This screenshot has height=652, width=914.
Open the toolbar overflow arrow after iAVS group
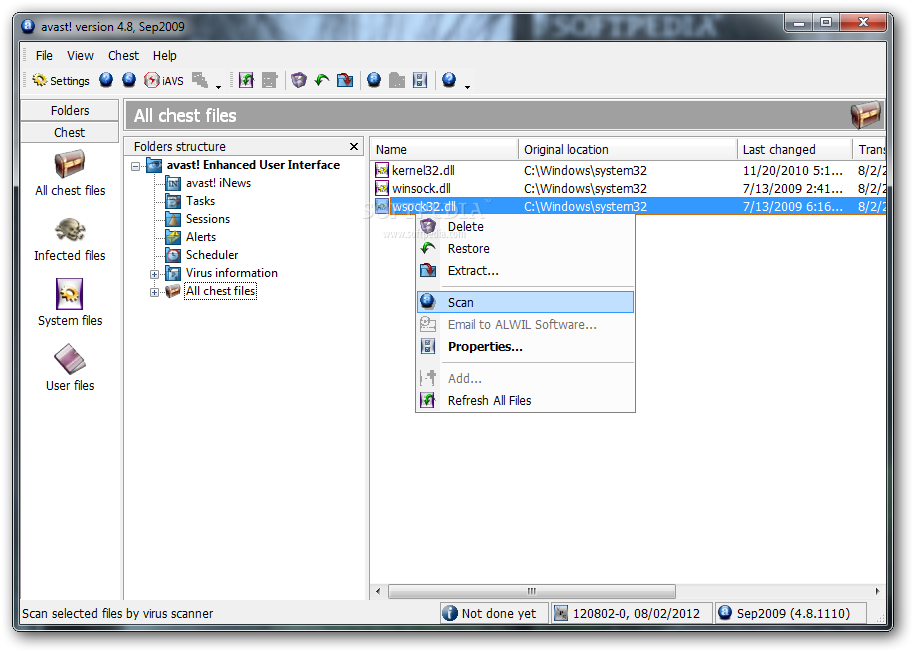[x=219, y=86]
